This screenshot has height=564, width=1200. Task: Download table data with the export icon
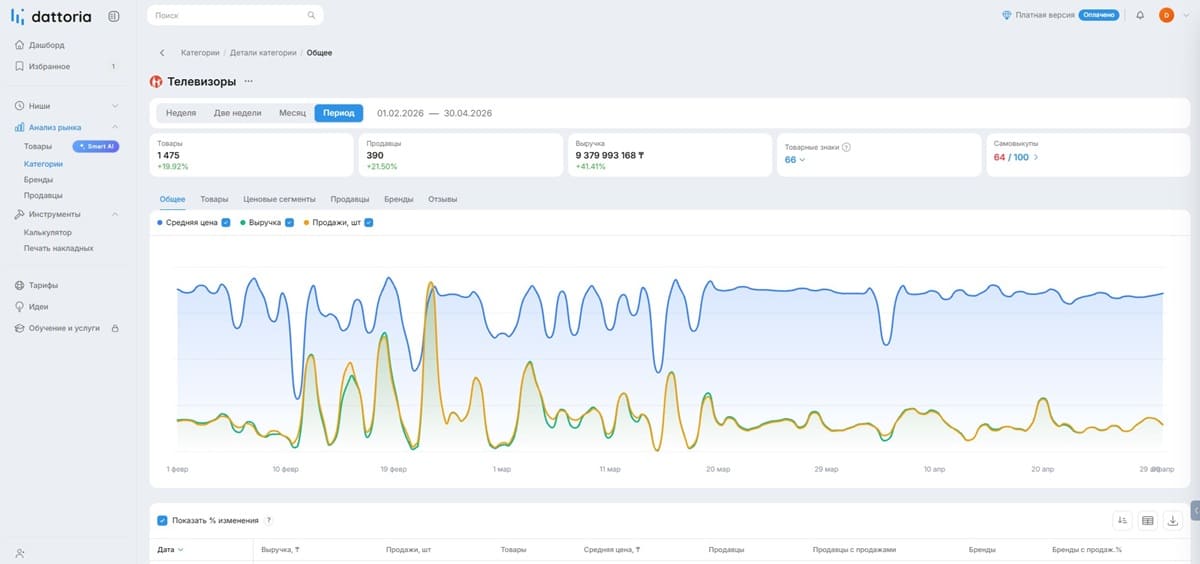tap(1173, 521)
